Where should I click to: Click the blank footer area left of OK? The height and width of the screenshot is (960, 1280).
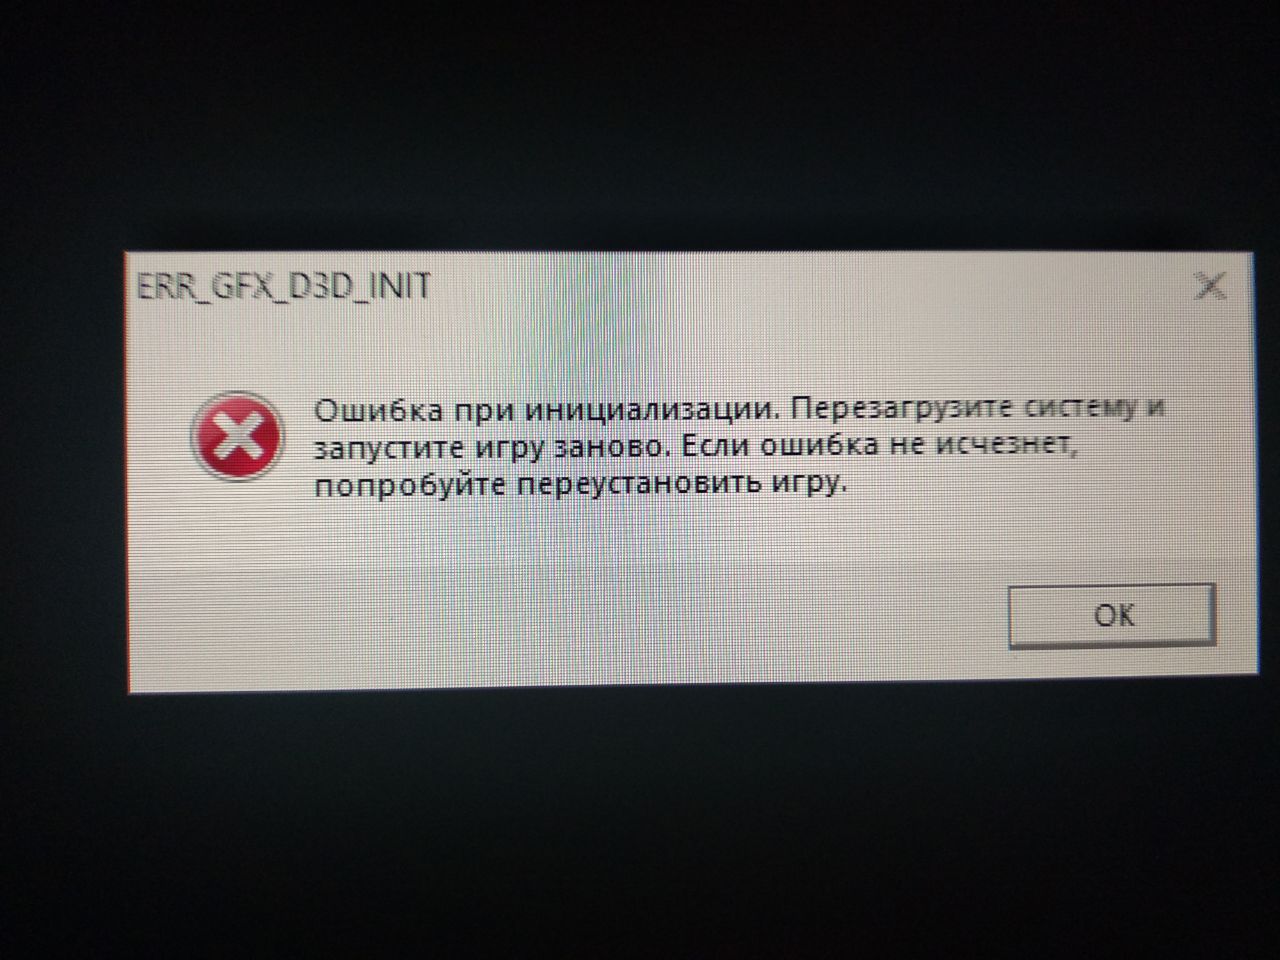coord(560,615)
